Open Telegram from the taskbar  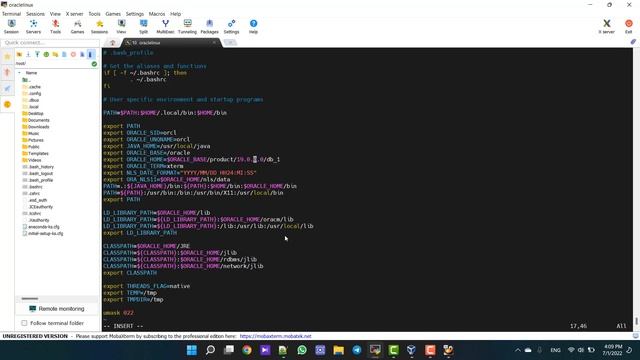[x=357, y=350]
